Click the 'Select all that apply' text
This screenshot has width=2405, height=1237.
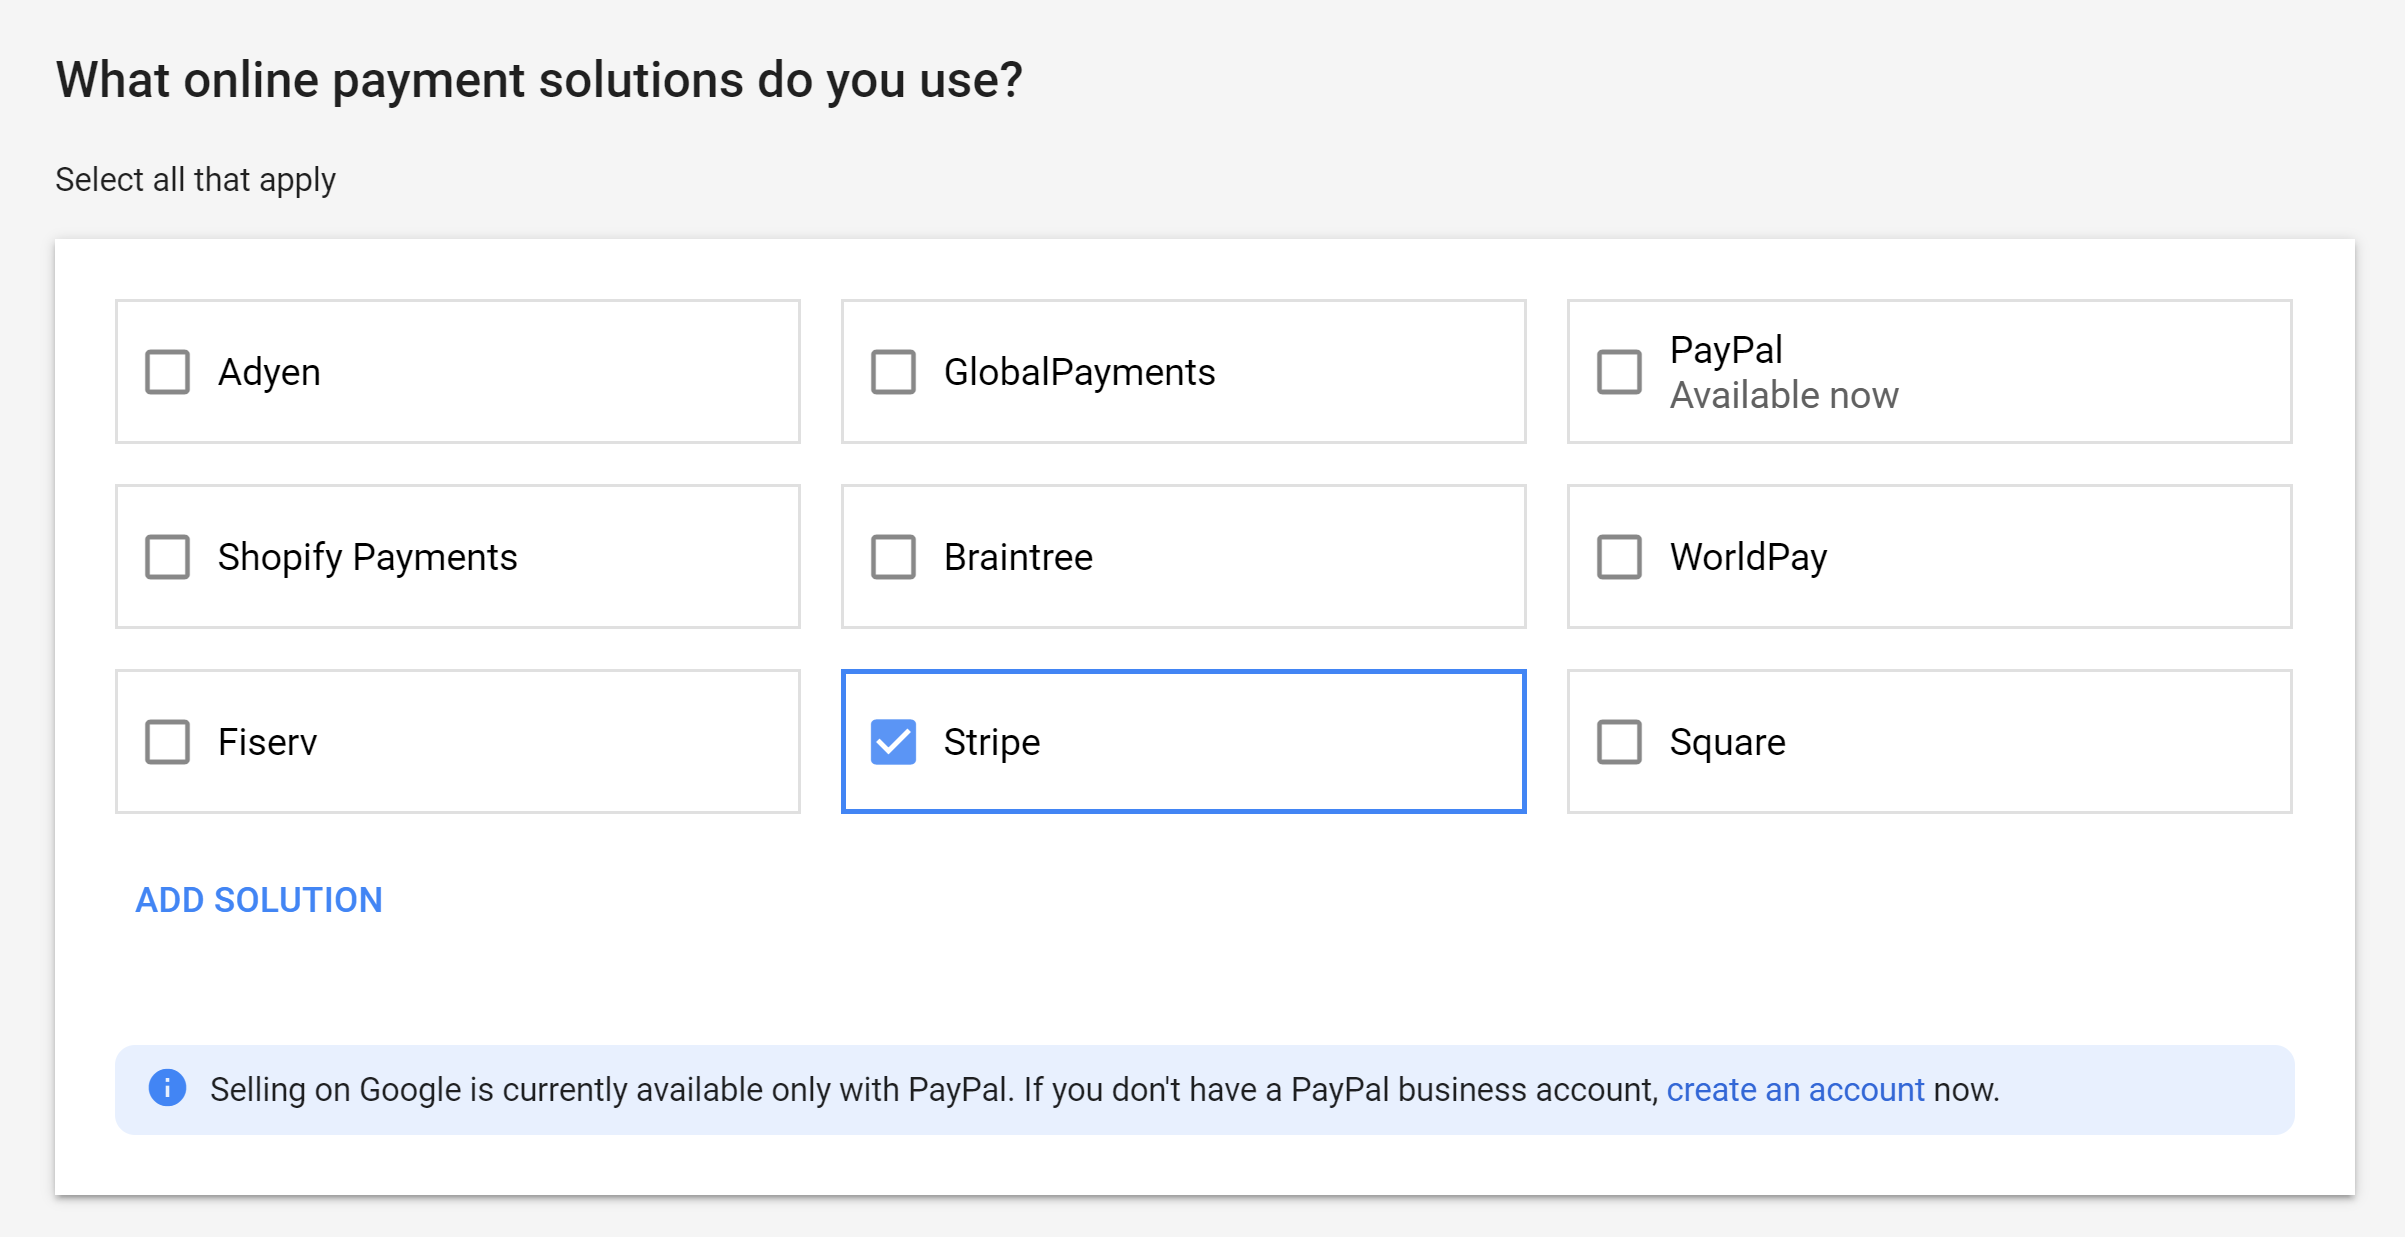coord(195,180)
